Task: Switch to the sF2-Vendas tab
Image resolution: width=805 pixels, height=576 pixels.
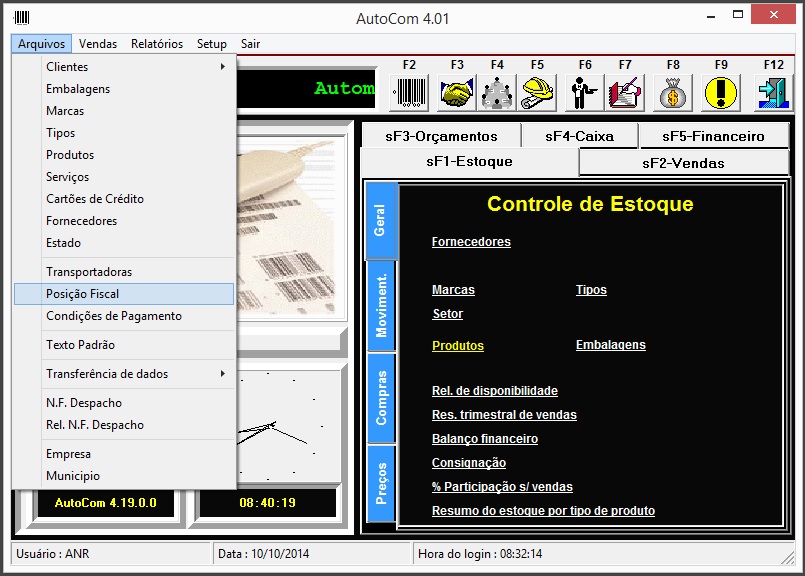Action: [684, 163]
